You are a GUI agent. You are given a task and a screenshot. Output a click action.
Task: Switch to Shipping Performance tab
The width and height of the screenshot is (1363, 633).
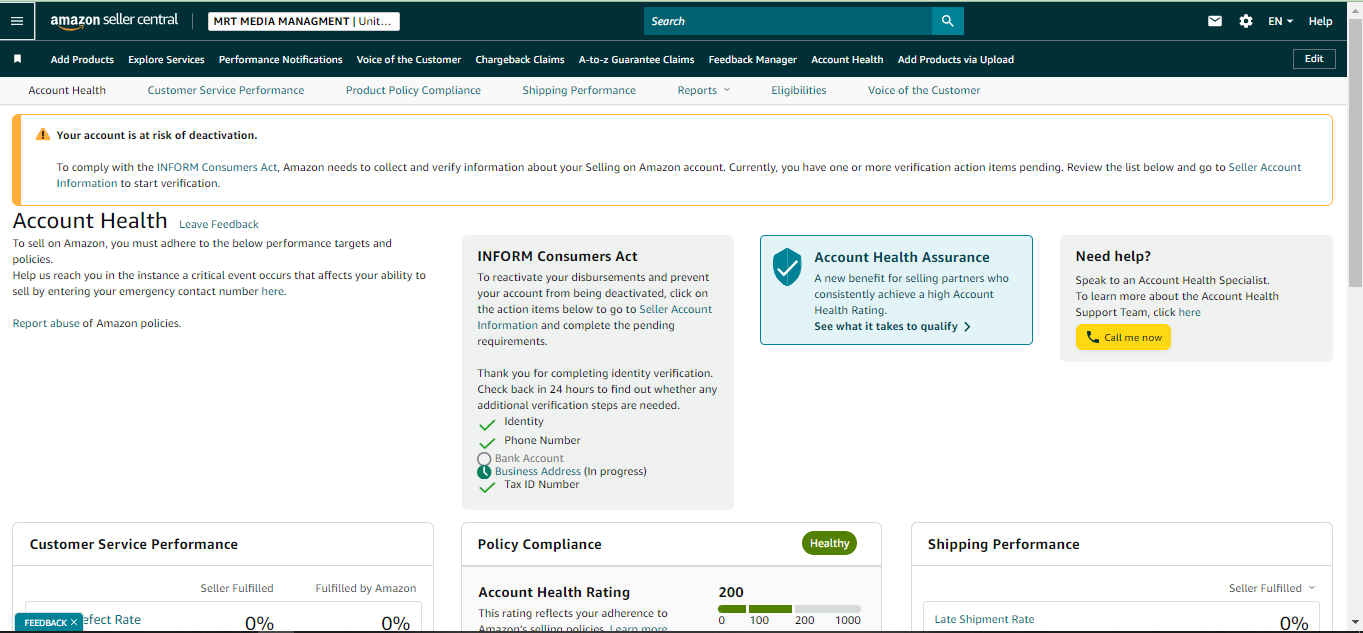tap(579, 90)
